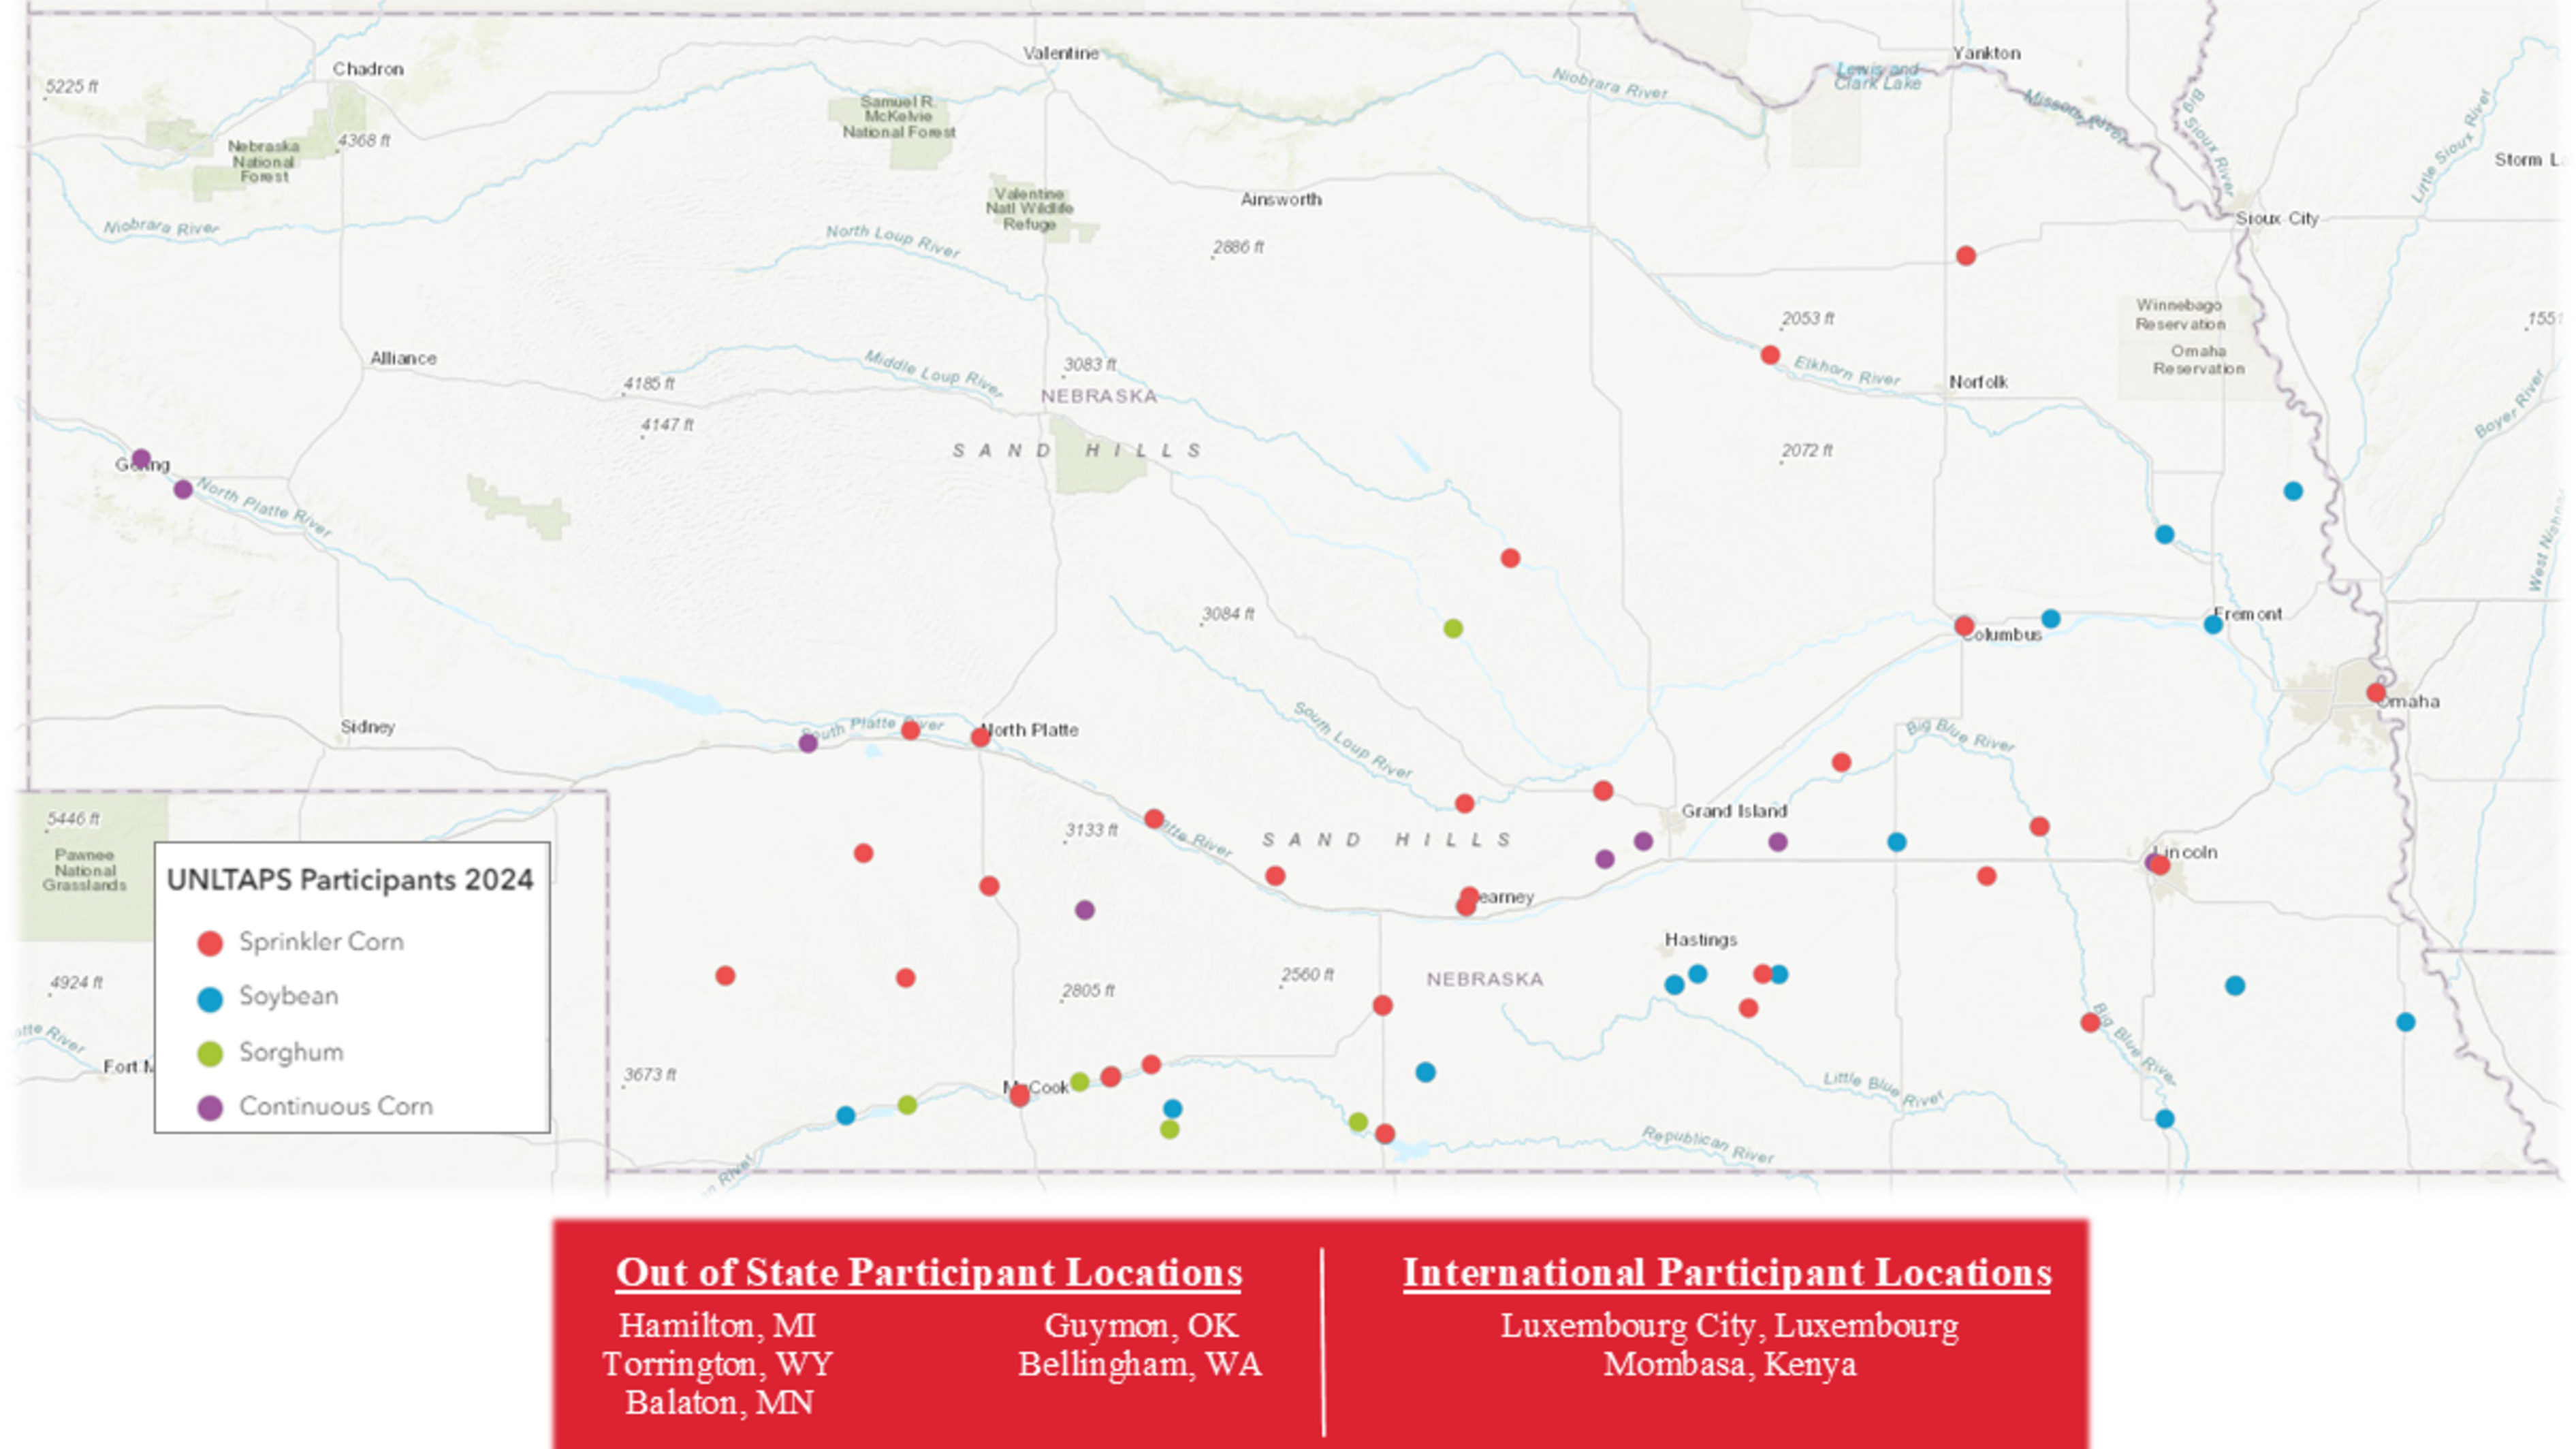The height and width of the screenshot is (1449, 2576).
Task: Select the red marker at Omaha
Action: click(x=2376, y=692)
